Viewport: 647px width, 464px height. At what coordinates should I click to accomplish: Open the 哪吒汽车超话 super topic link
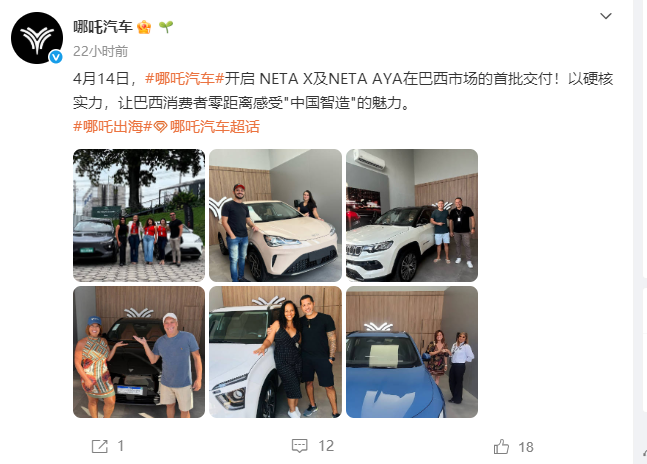click(215, 126)
